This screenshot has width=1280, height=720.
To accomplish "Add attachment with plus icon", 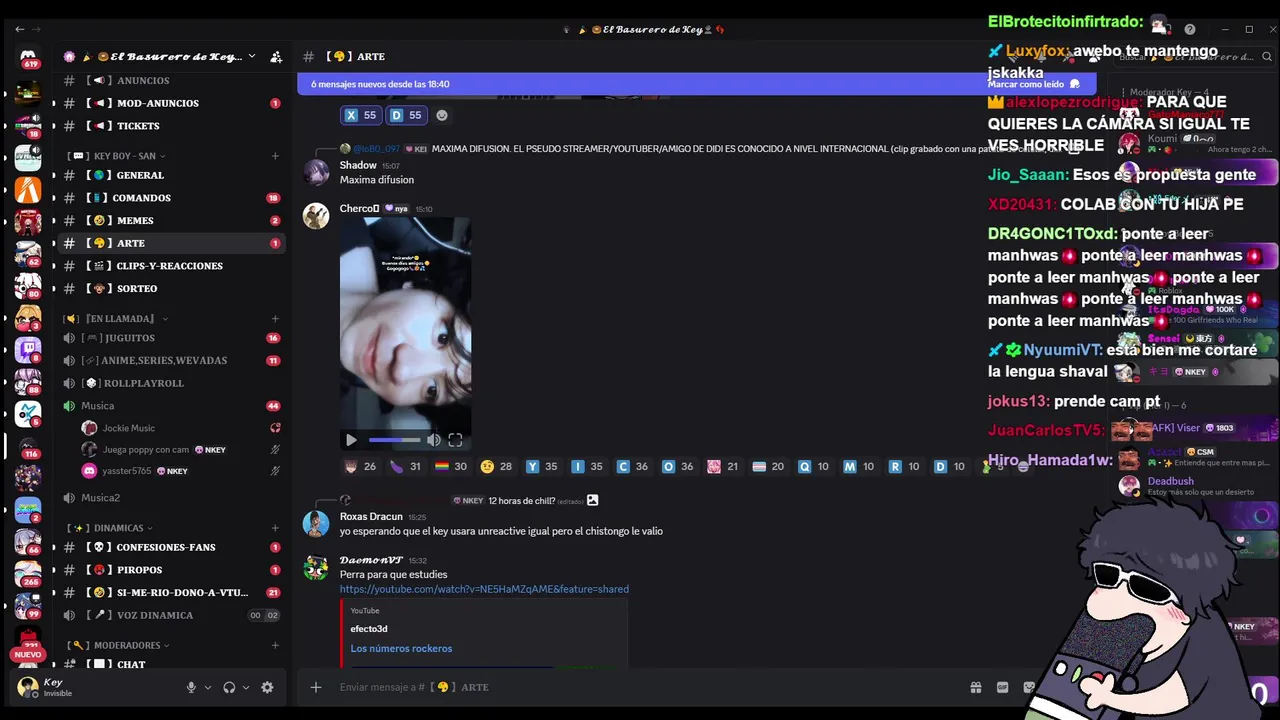I will [315, 687].
